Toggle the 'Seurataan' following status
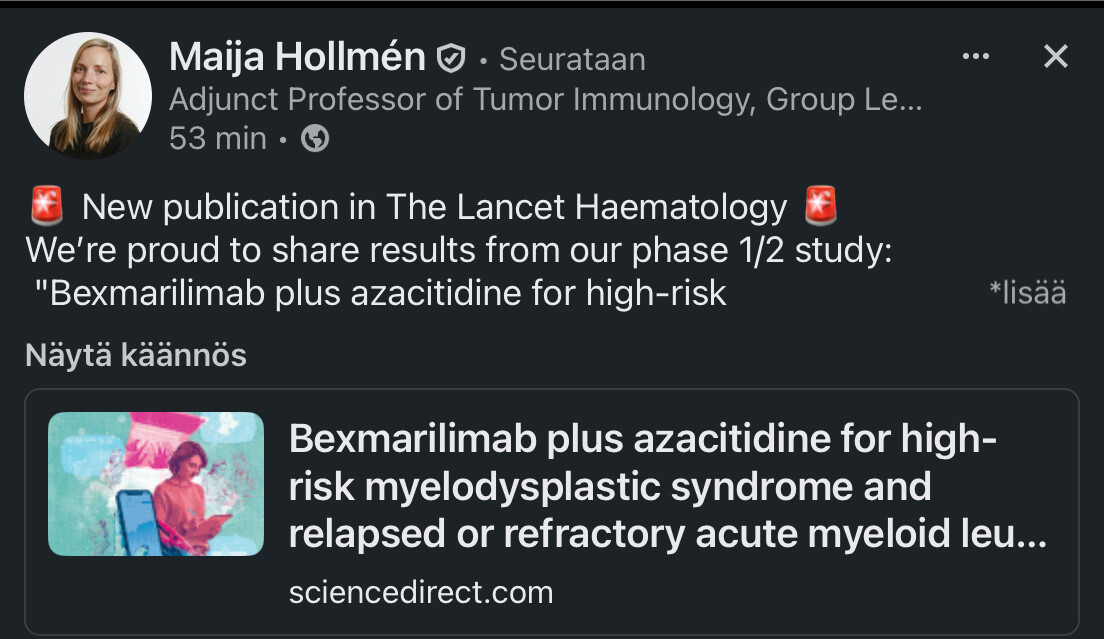 (x=572, y=59)
